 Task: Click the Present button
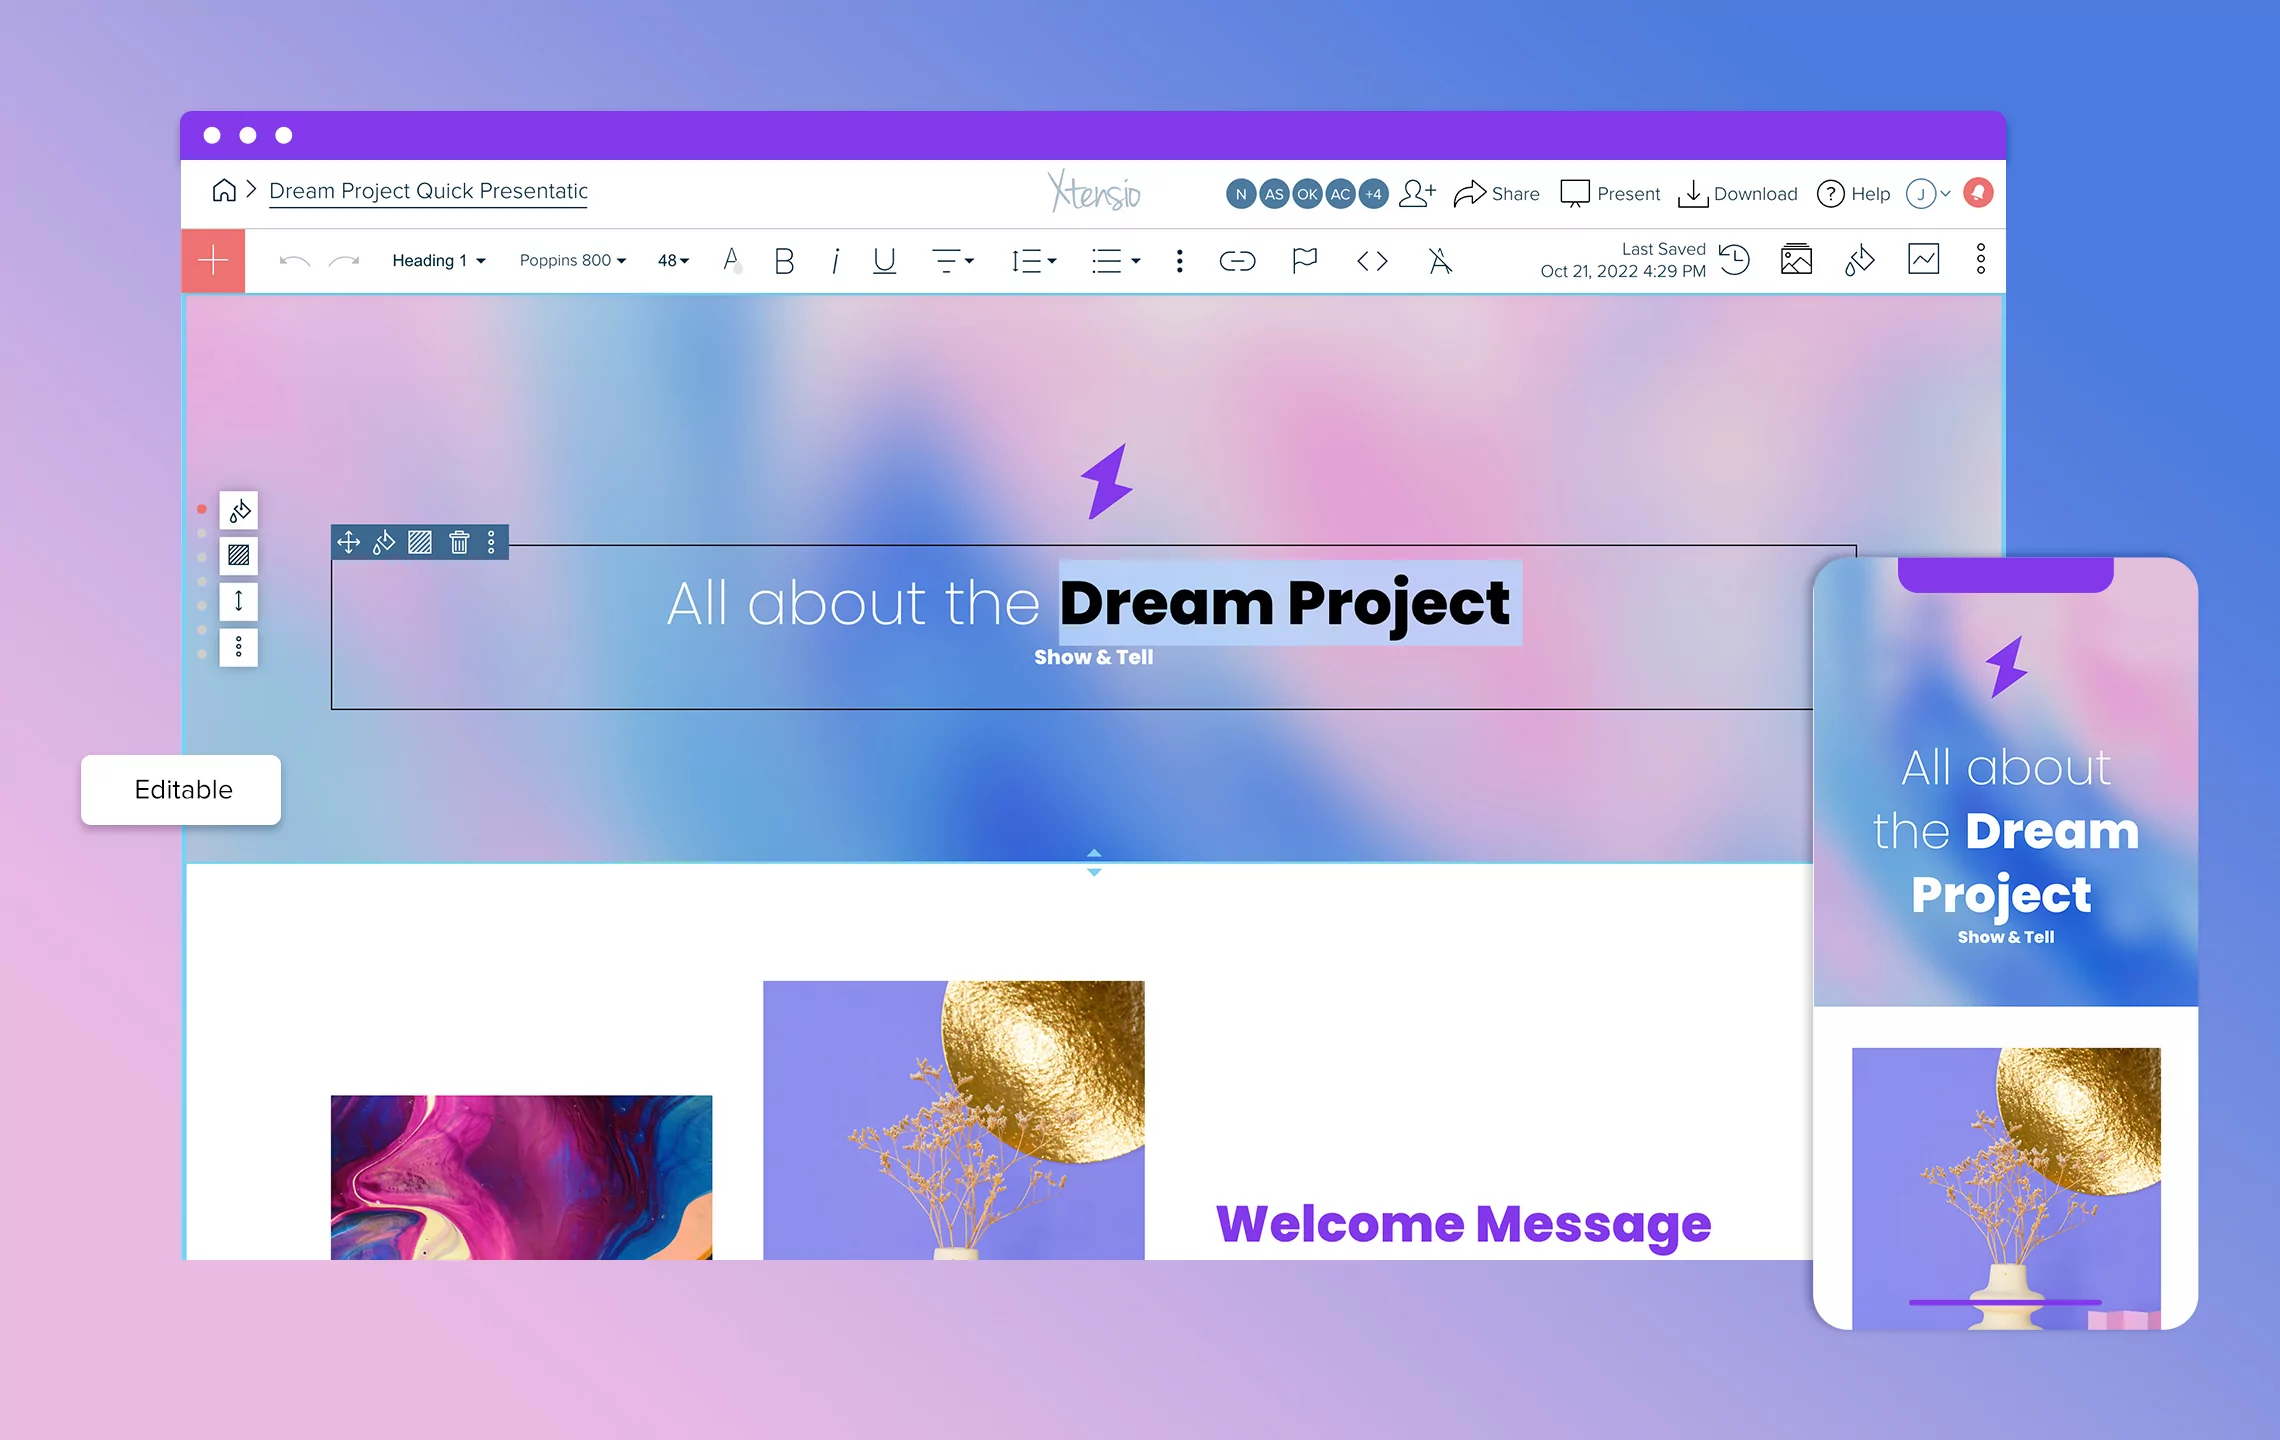pyautogui.click(x=1609, y=193)
